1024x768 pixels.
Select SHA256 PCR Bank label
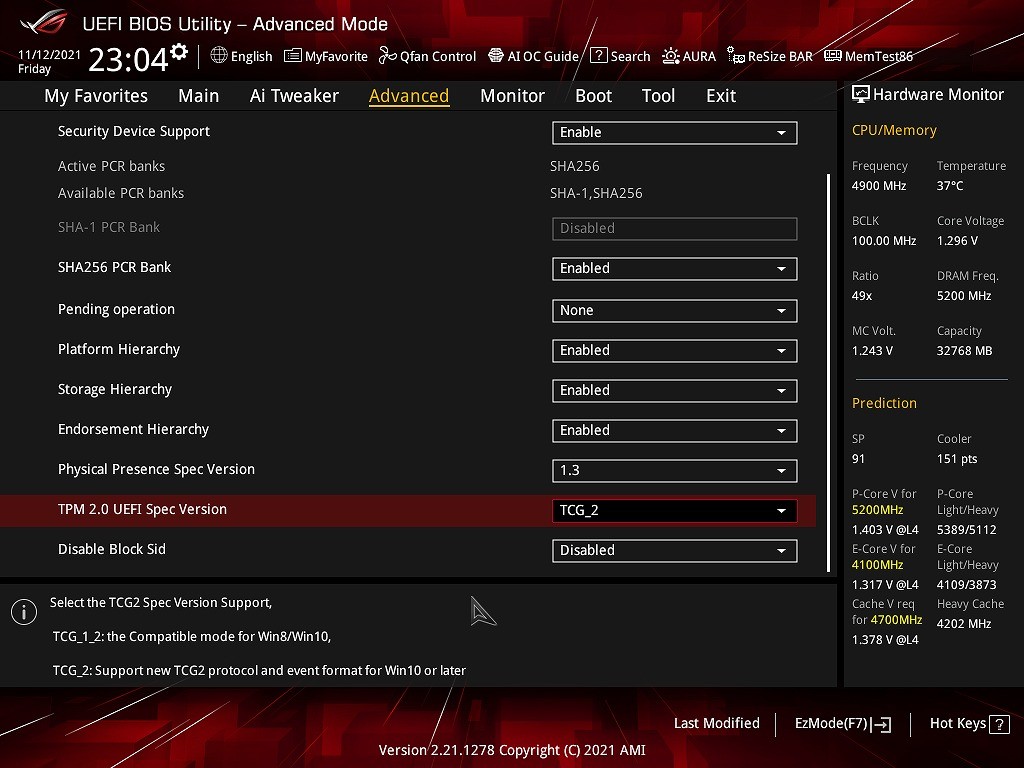(x=114, y=267)
